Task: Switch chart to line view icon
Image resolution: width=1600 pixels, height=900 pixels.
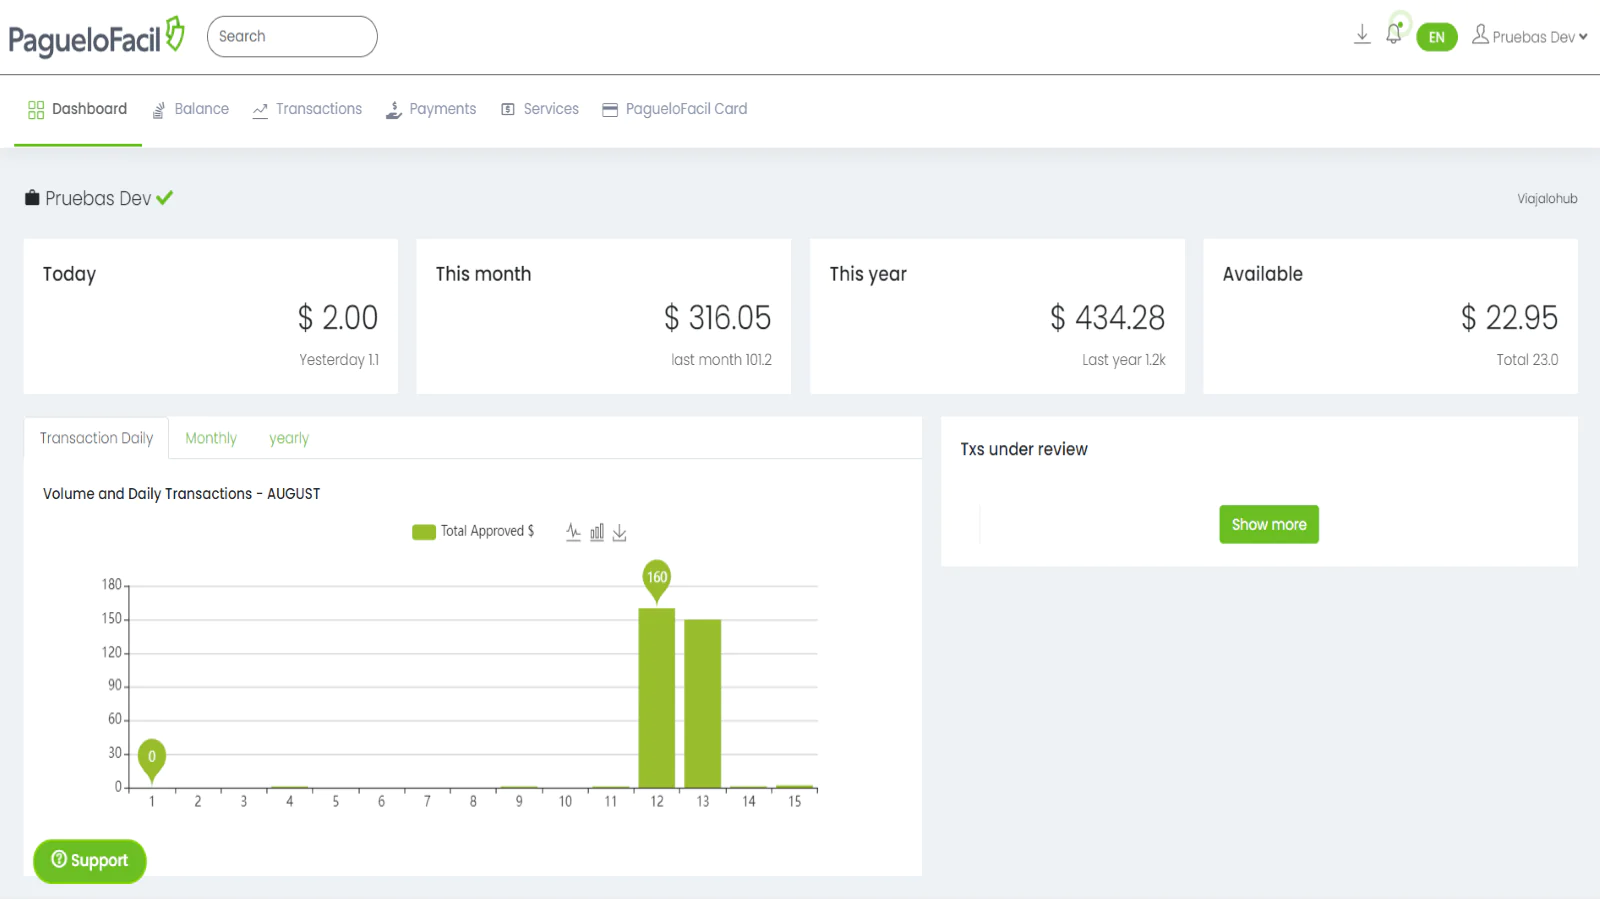Action: pyautogui.click(x=573, y=532)
